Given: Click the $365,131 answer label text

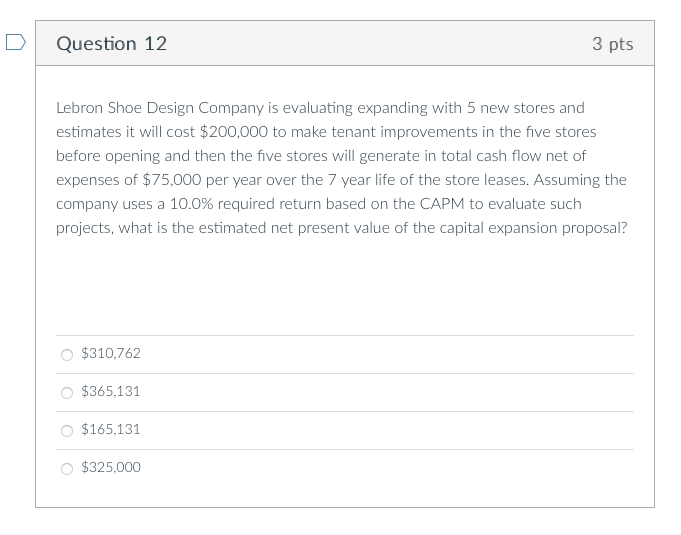Looking at the screenshot, I should click(x=111, y=392).
